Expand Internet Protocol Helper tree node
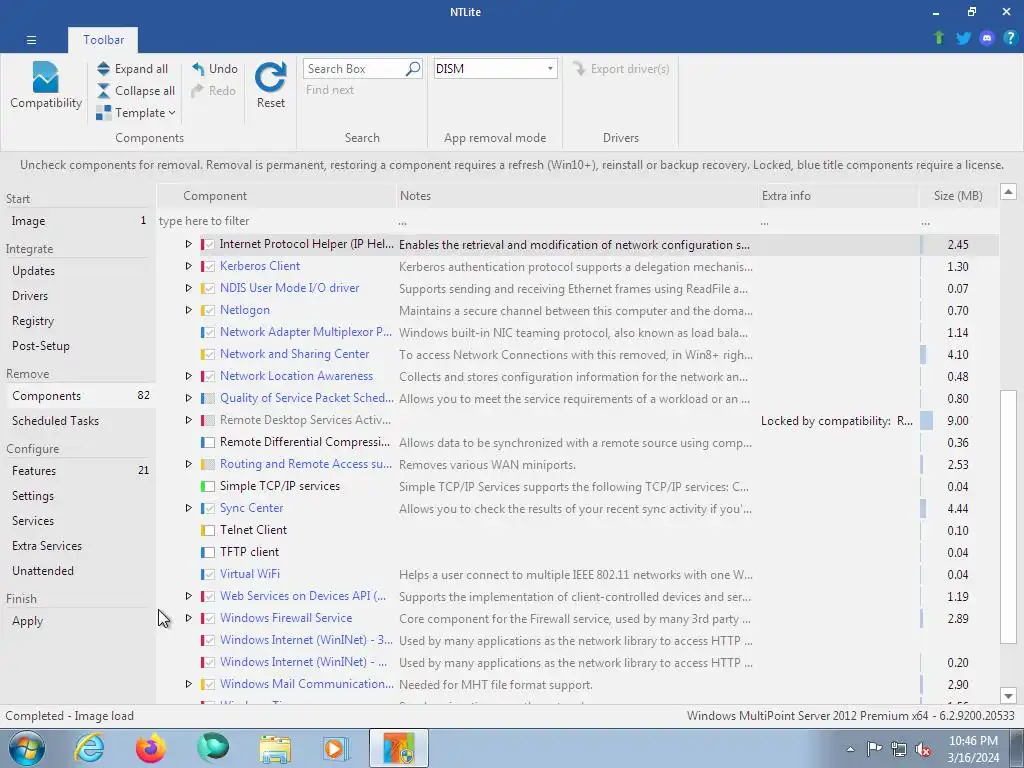 188,244
